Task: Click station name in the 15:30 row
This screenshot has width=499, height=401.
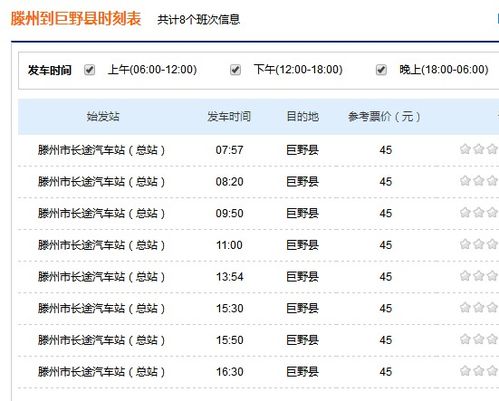Action: 101,308
